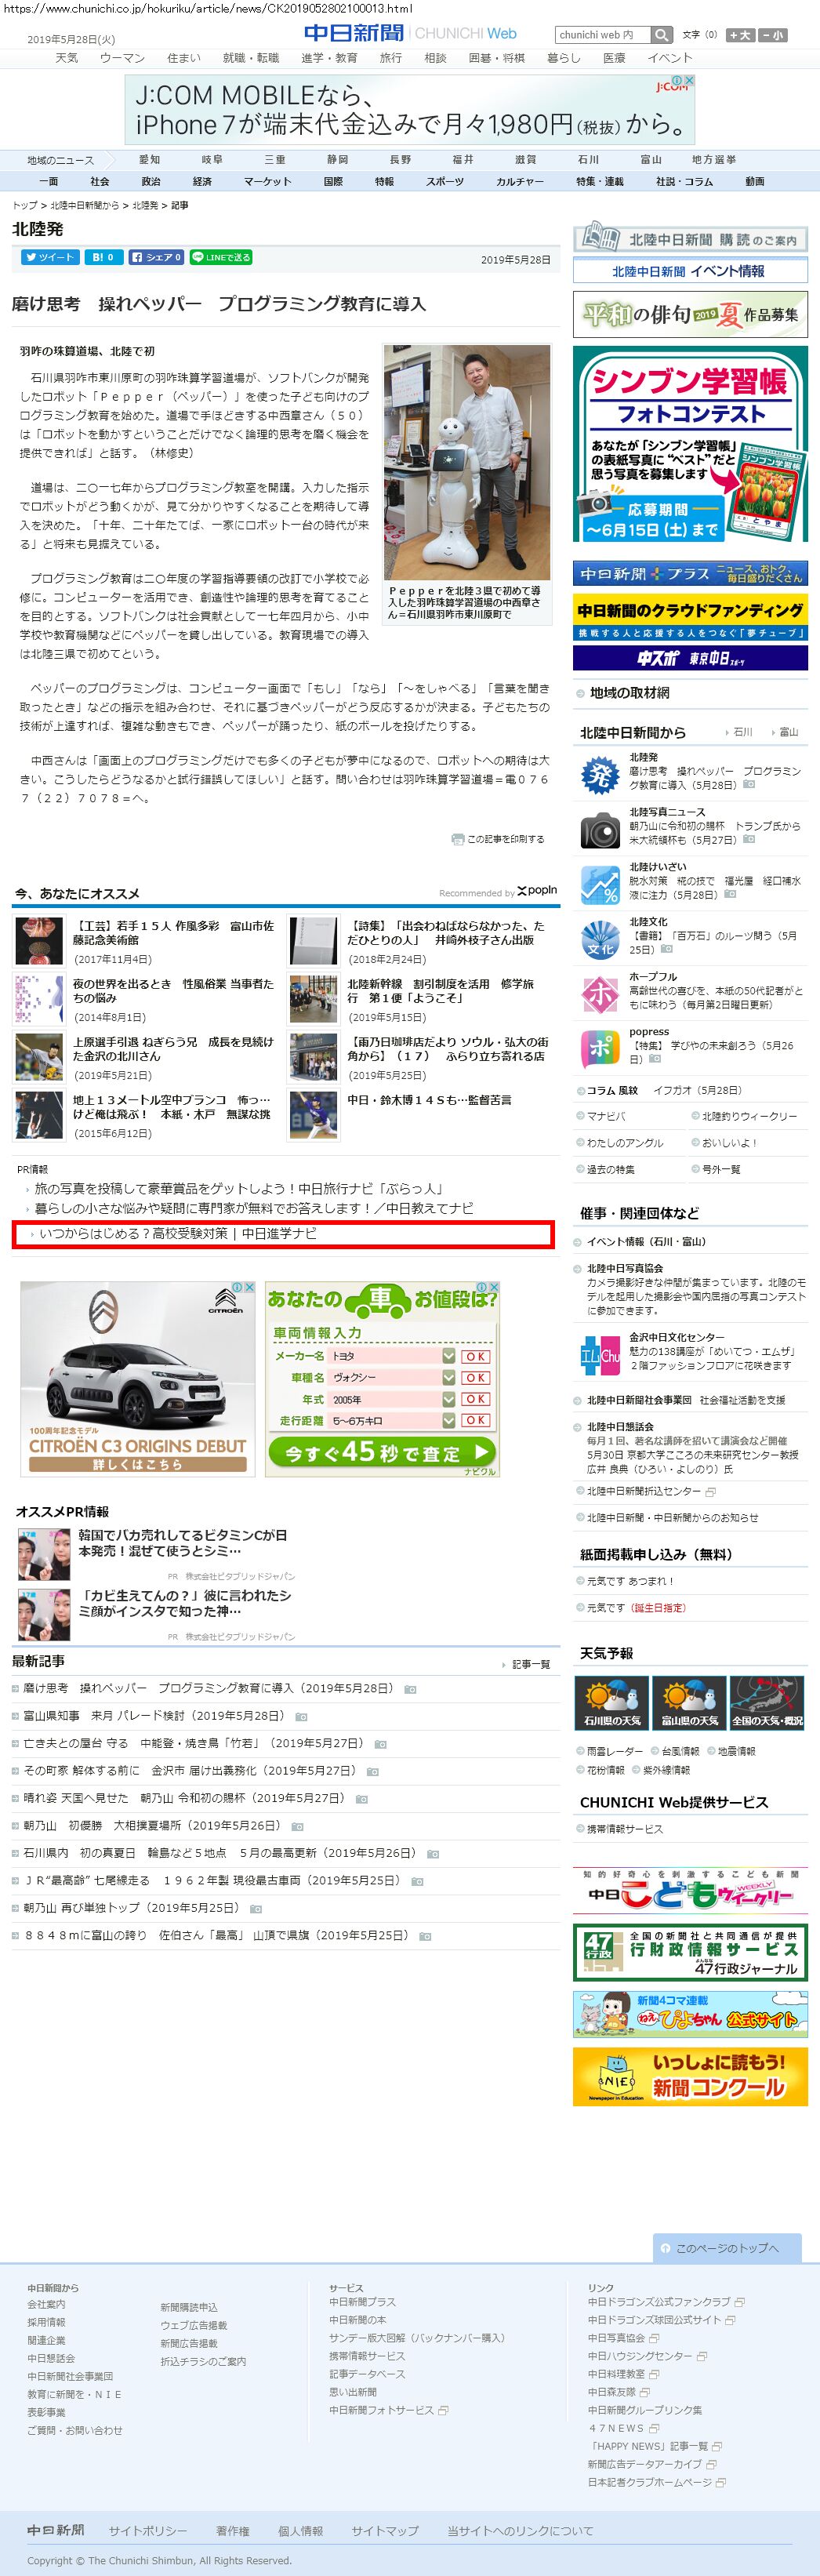Image resolution: width=820 pixels, height=2576 pixels.
Task: Open ぴよちゃん公式サイト banner
Action: pos(690,2014)
